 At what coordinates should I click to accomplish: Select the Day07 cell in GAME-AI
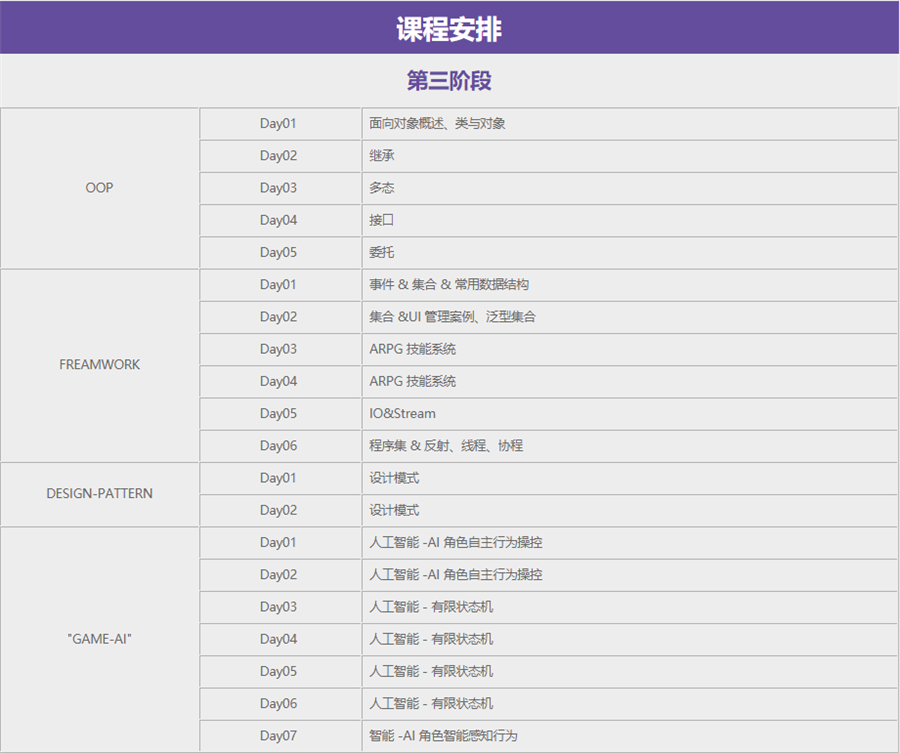coord(279,736)
